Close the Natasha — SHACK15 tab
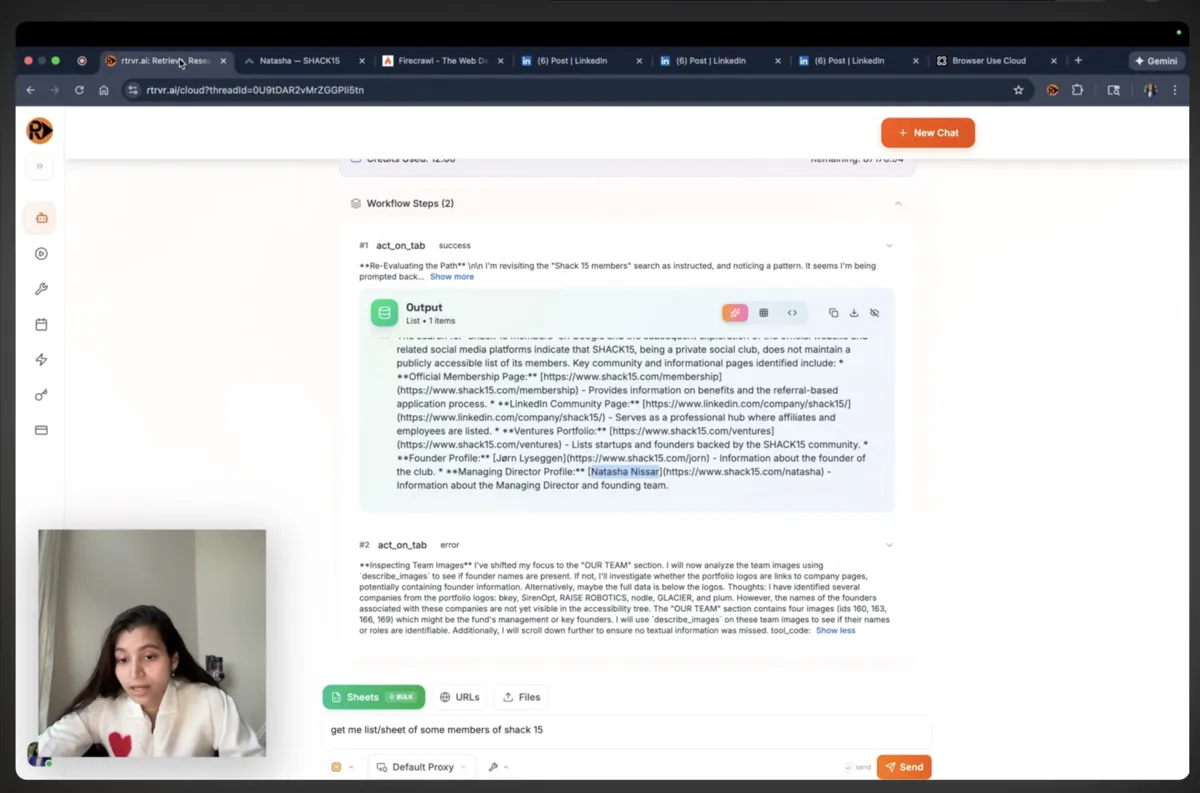 [x=361, y=61]
